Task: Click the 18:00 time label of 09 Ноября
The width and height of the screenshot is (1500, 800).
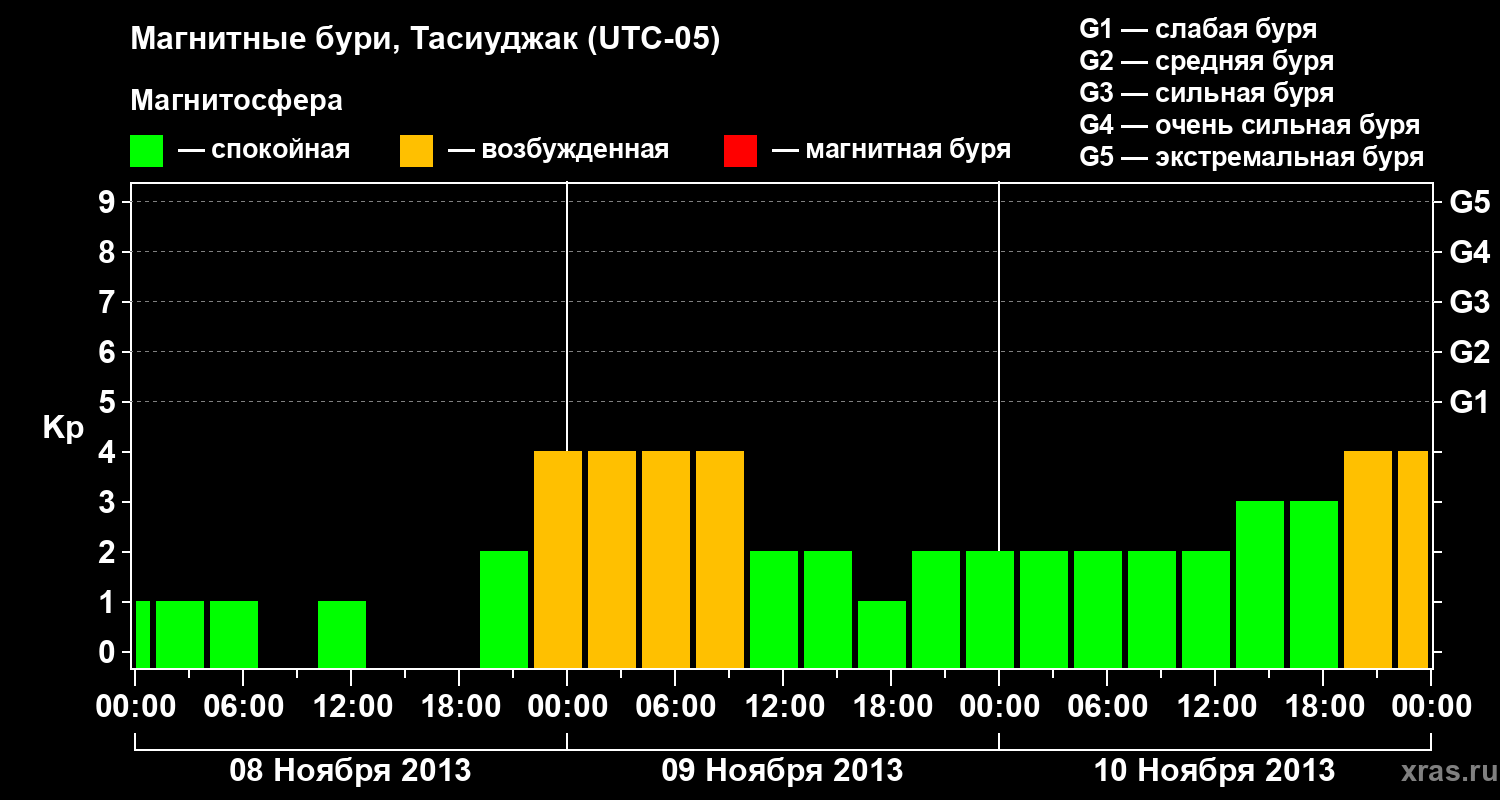Action: click(x=891, y=707)
